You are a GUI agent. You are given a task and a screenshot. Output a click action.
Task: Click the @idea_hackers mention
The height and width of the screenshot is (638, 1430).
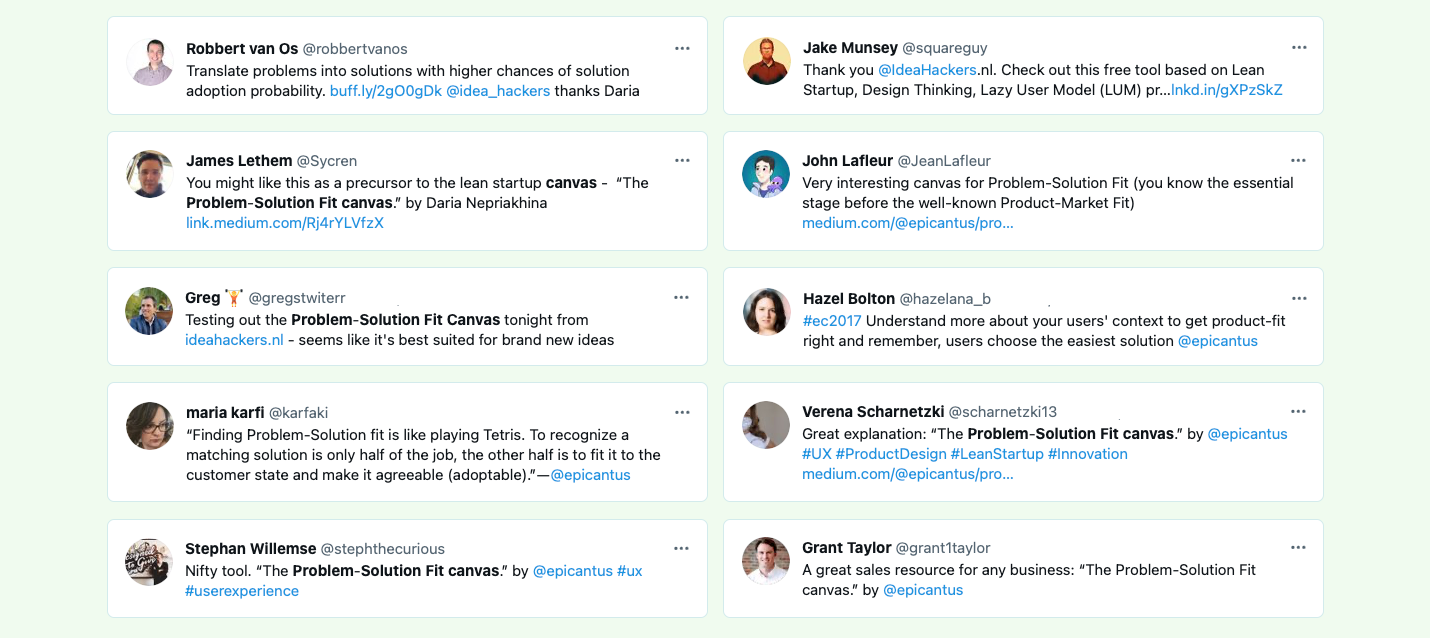(498, 91)
